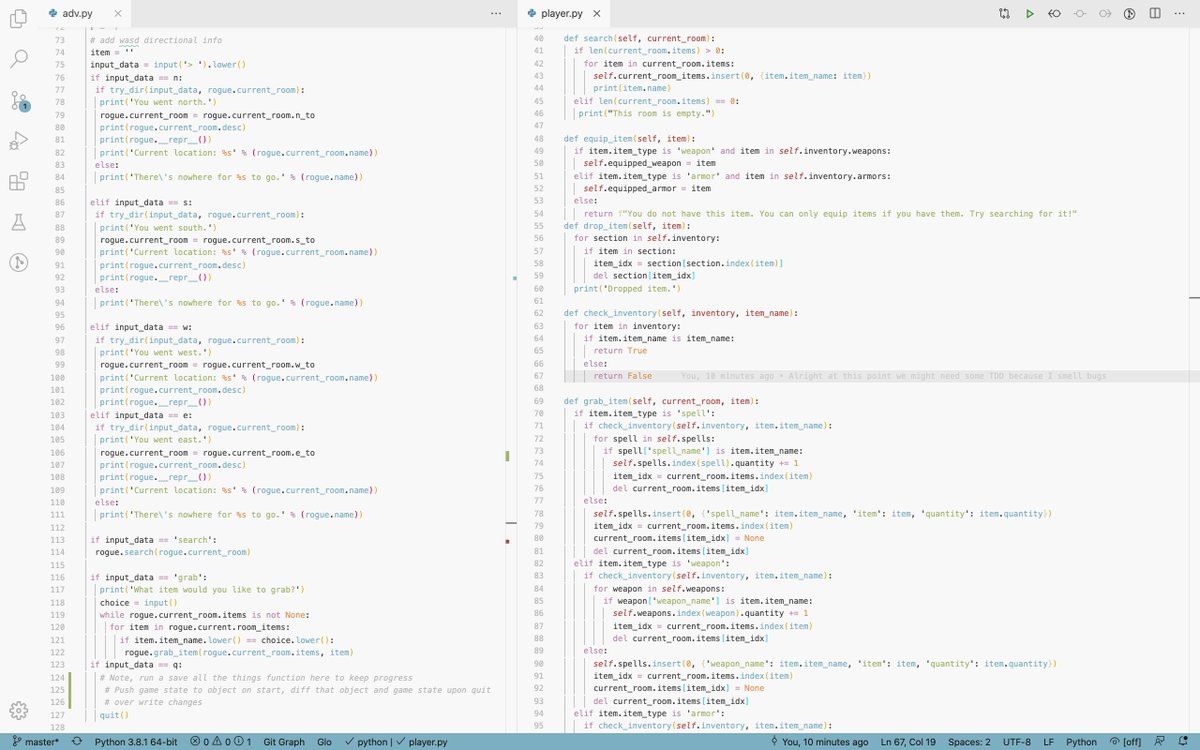Change file encoding UTF-8
The width and height of the screenshot is (1200, 750).
1015,742
